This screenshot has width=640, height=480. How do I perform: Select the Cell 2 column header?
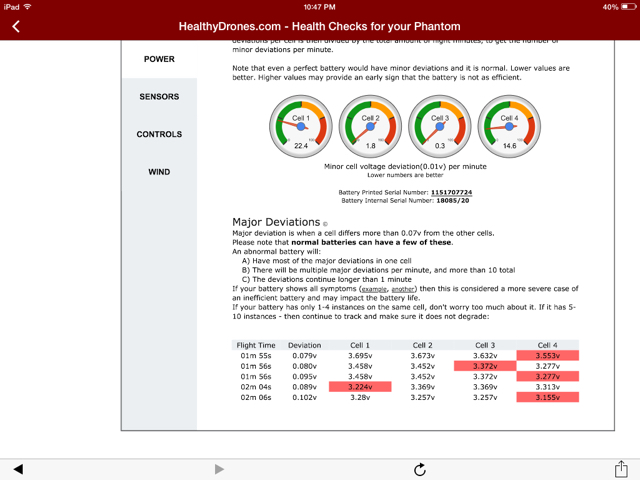[x=422, y=345]
